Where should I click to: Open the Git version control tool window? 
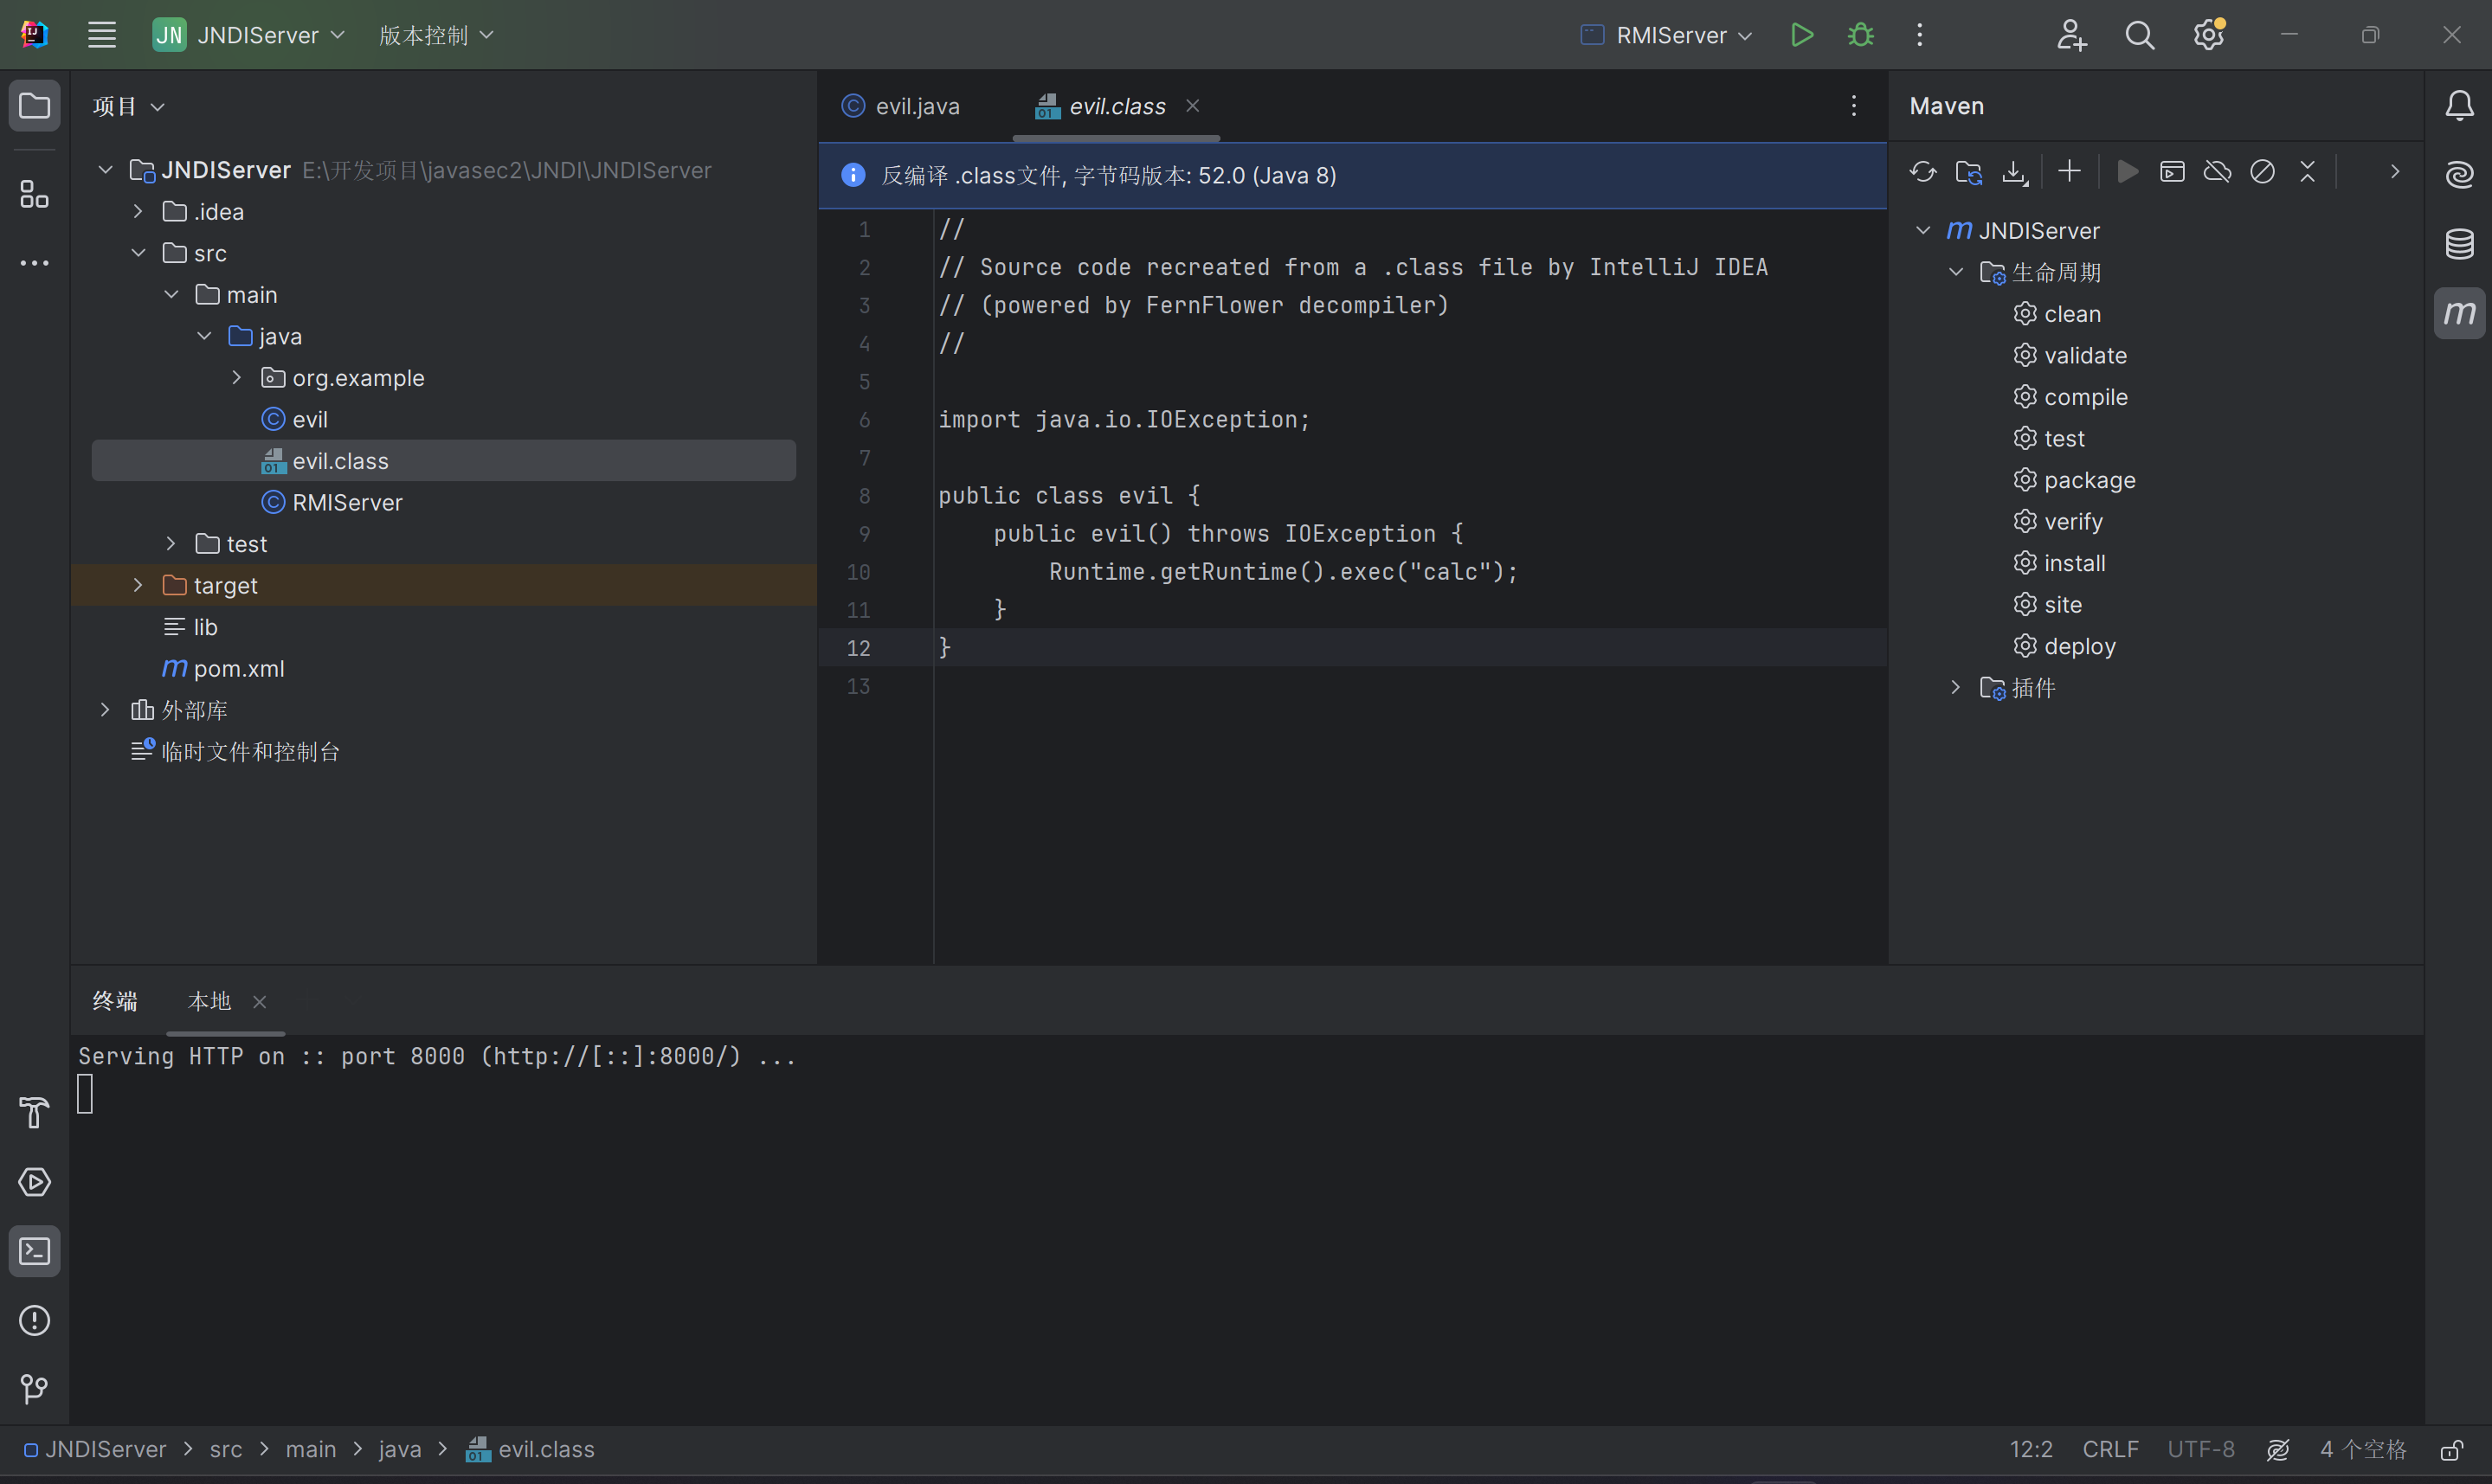[34, 1388]
